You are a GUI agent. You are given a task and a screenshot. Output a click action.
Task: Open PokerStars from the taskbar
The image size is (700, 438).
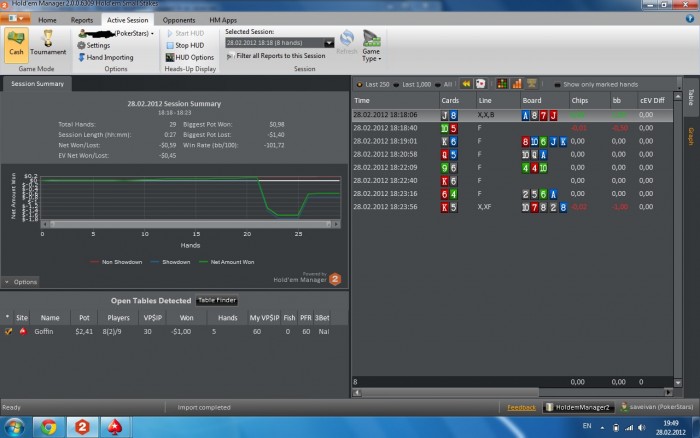coord(115,427)
